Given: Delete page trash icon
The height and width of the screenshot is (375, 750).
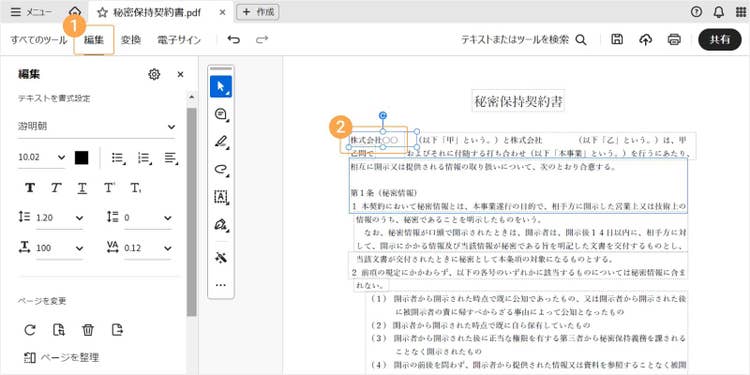Looking at the screenshot, I should click(88, 330).
